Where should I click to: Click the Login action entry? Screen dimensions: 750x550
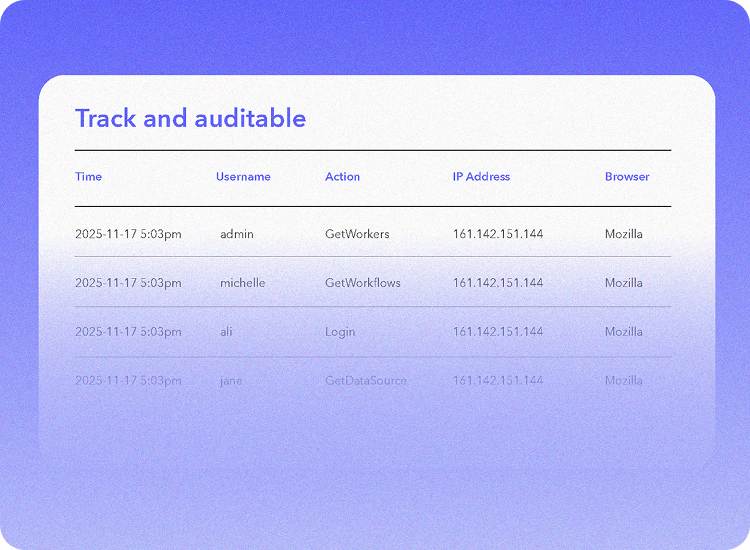[x=340, y=332]
